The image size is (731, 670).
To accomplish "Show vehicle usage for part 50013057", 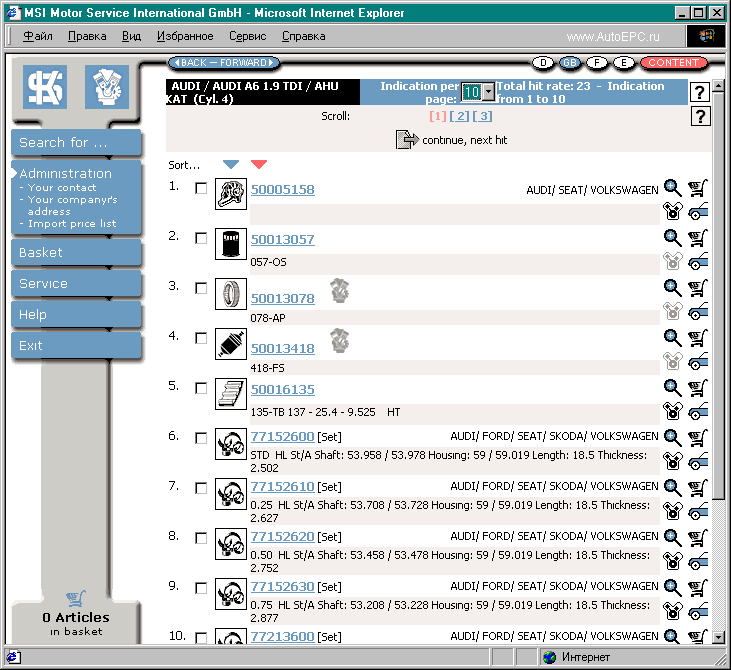I will [698, 262].
